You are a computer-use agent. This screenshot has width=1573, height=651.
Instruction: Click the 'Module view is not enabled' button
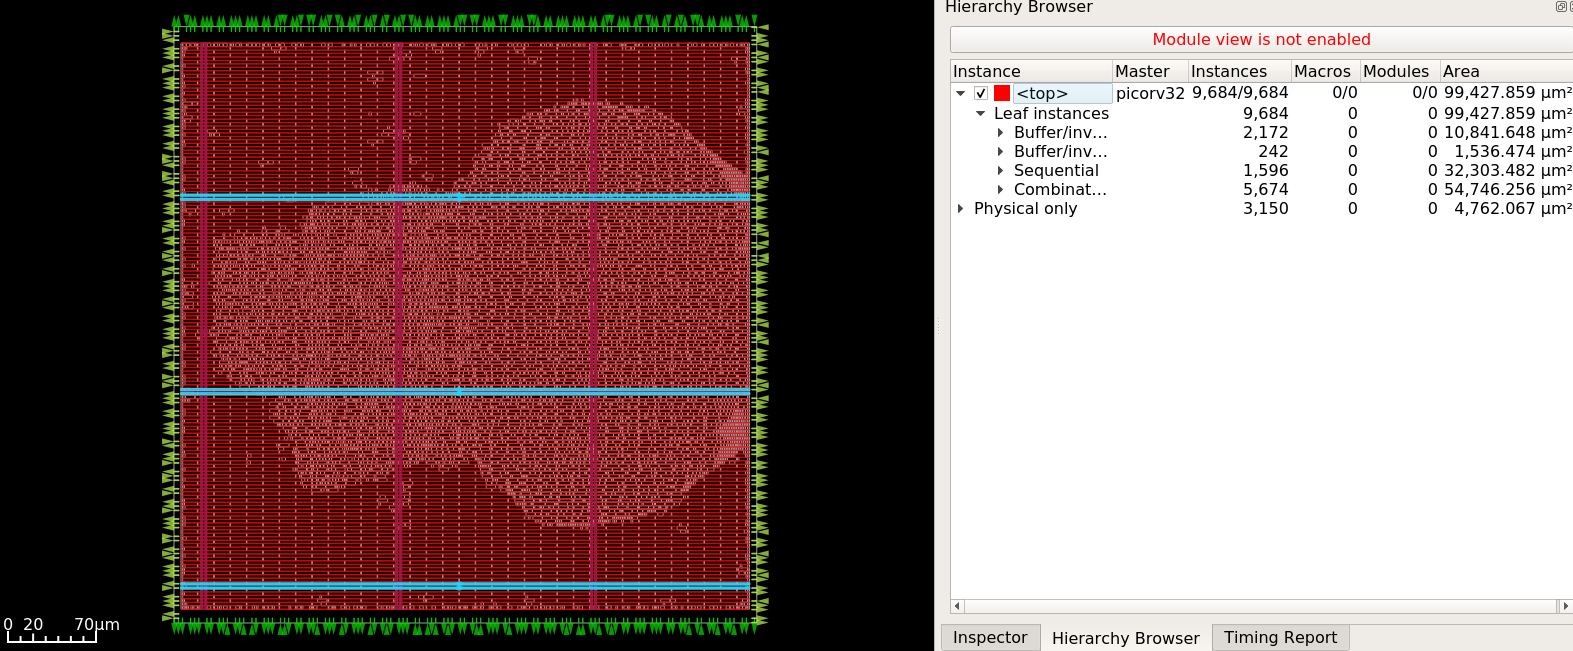(x=1261, y=39)
